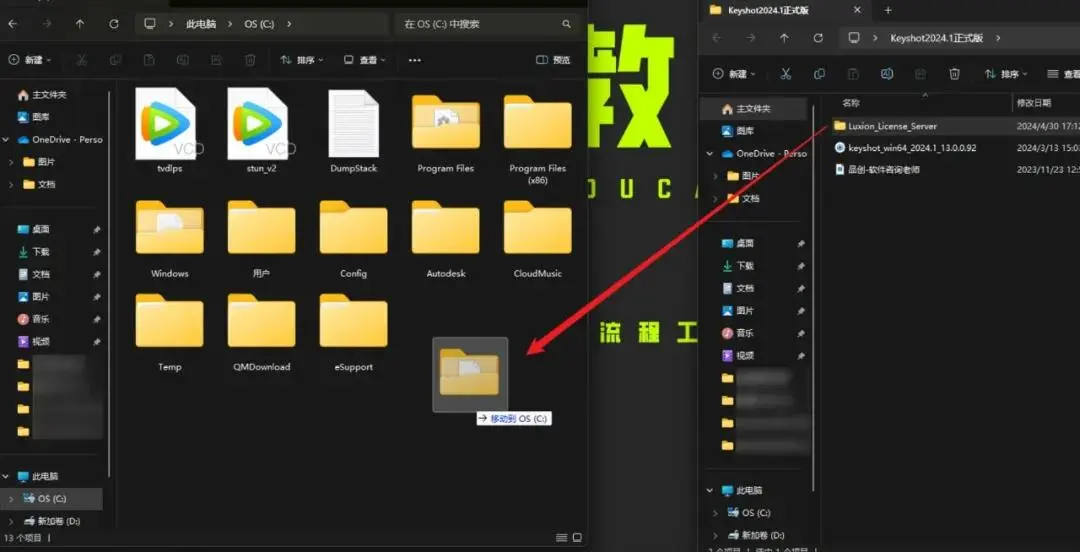1080x552 pixels.
Task: Toggle the preview pane button
Action: click(x=553, y=60)
